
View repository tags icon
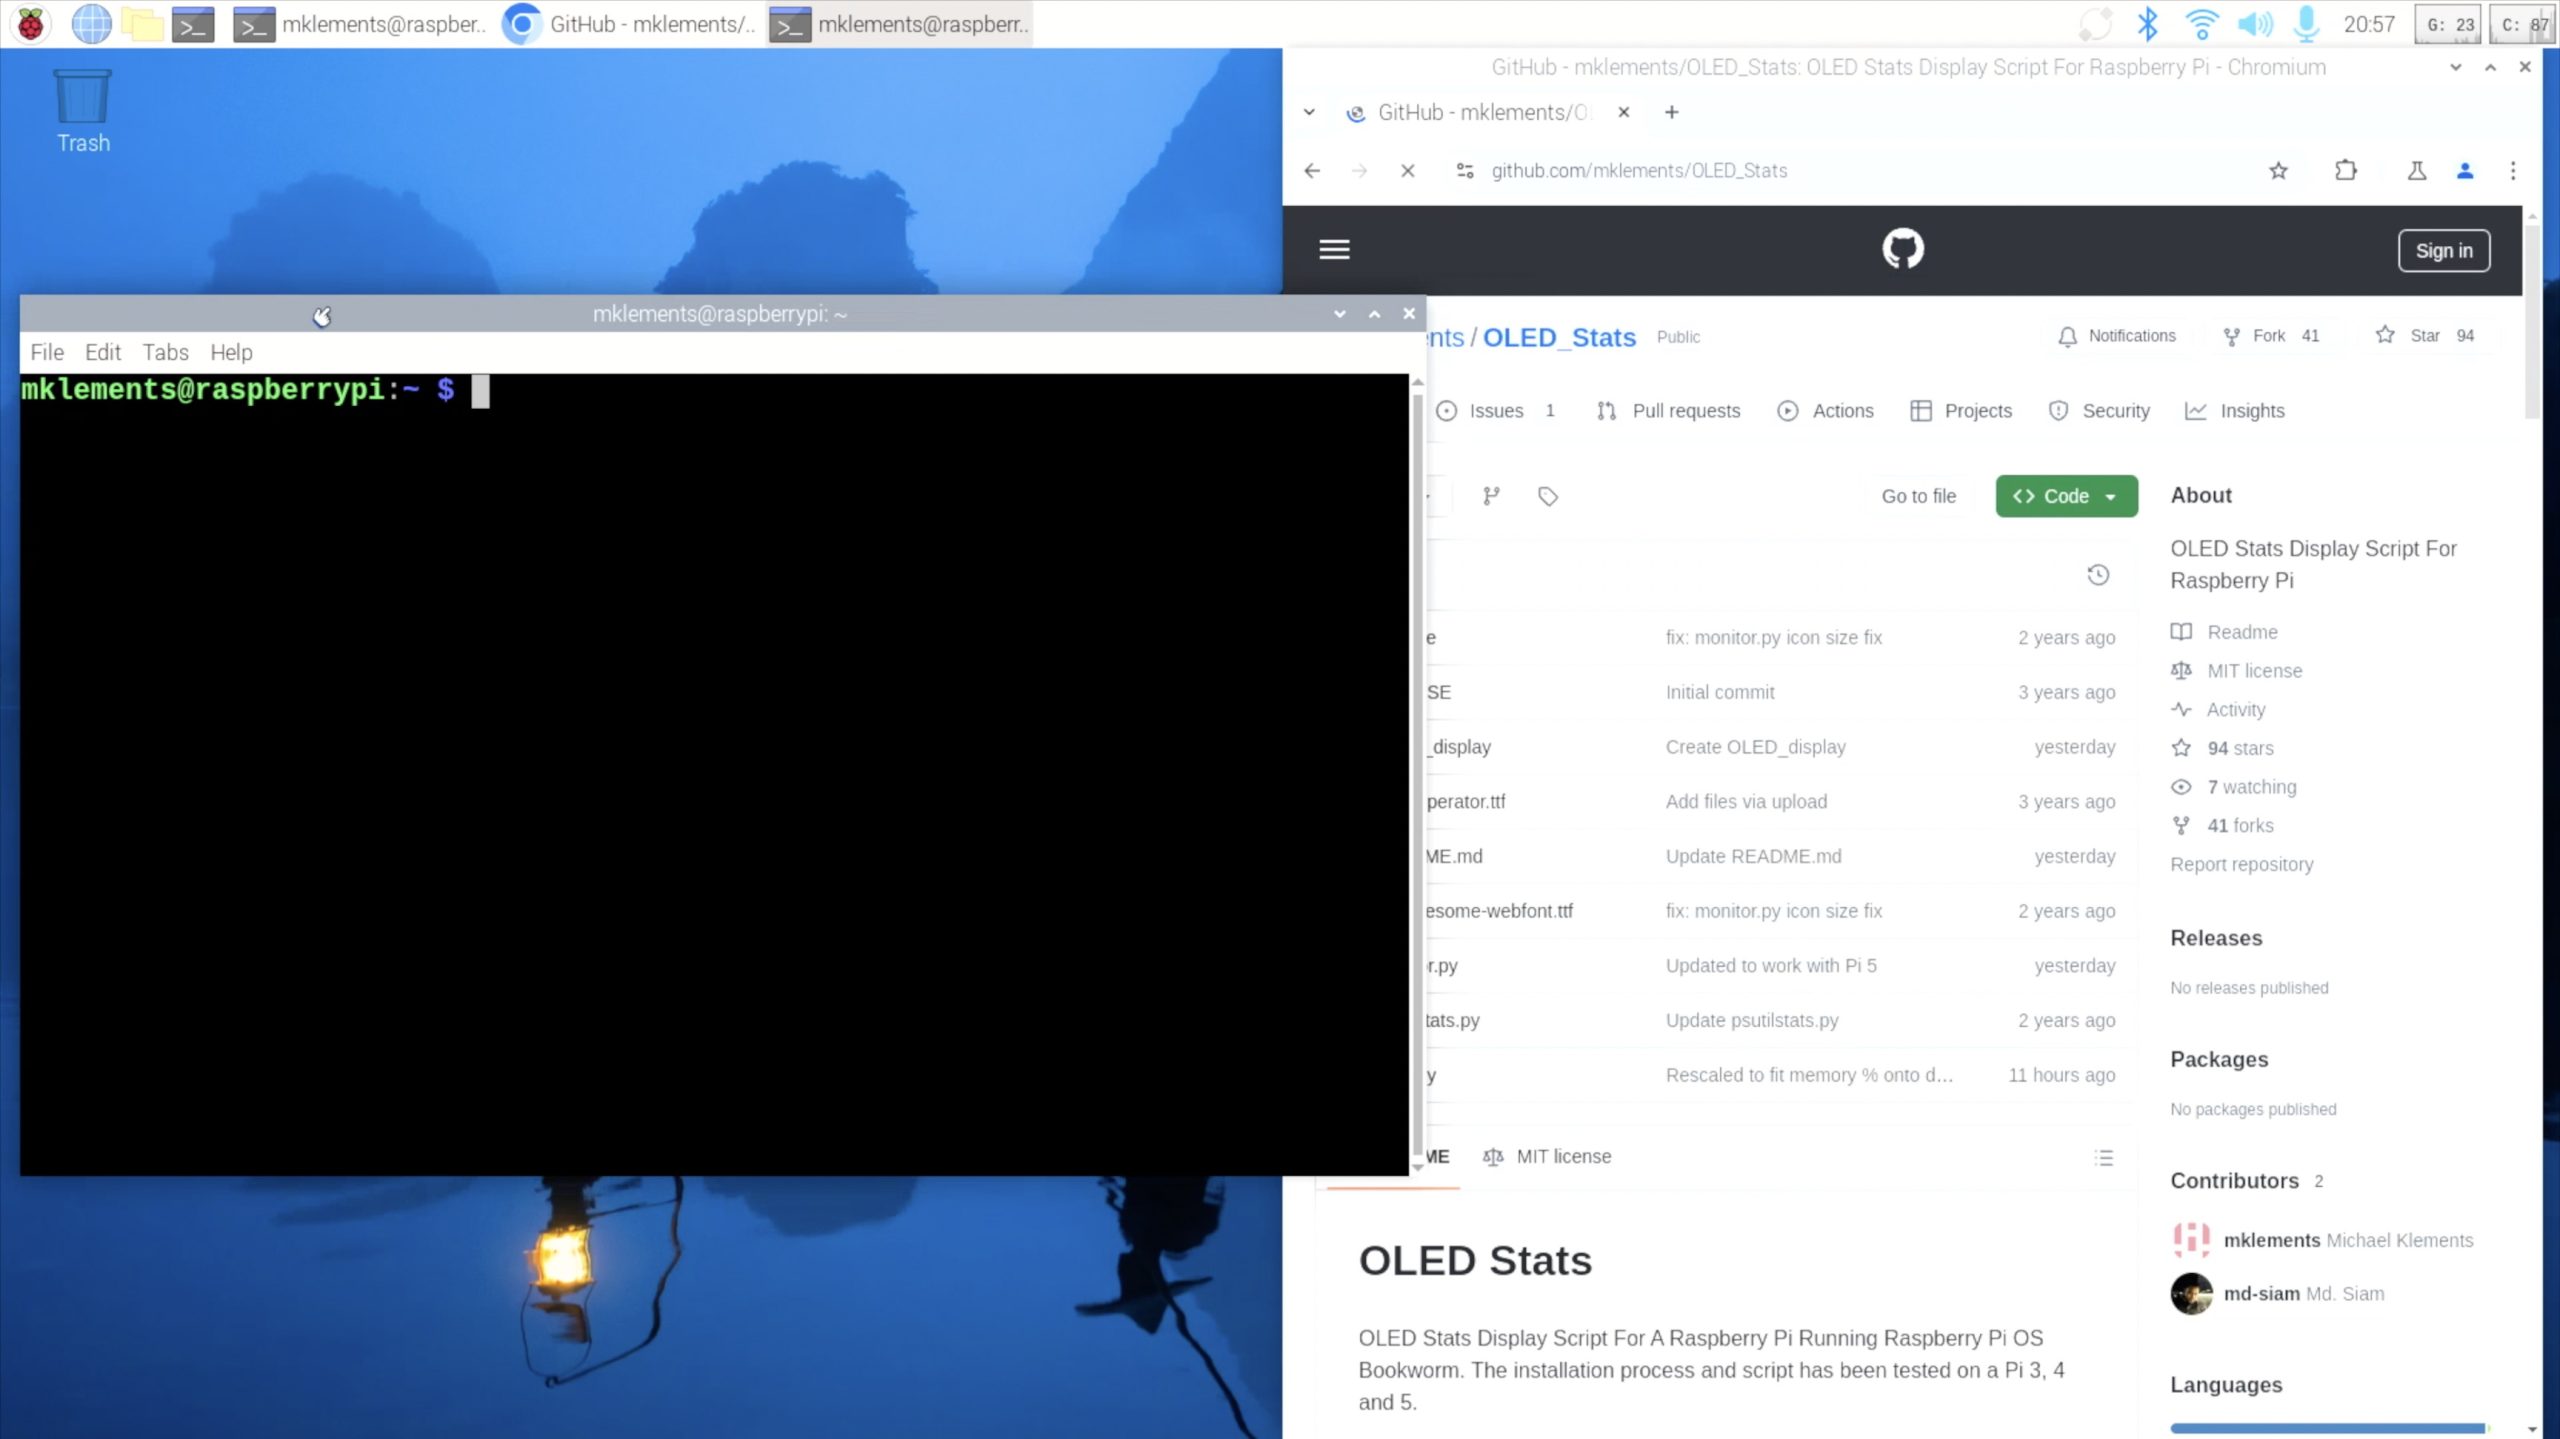point(1547,496)
